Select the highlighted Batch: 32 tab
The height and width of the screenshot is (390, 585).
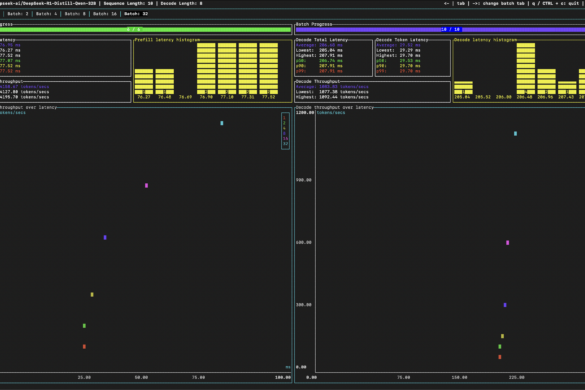pyautogui.click(x=136, y=14)
